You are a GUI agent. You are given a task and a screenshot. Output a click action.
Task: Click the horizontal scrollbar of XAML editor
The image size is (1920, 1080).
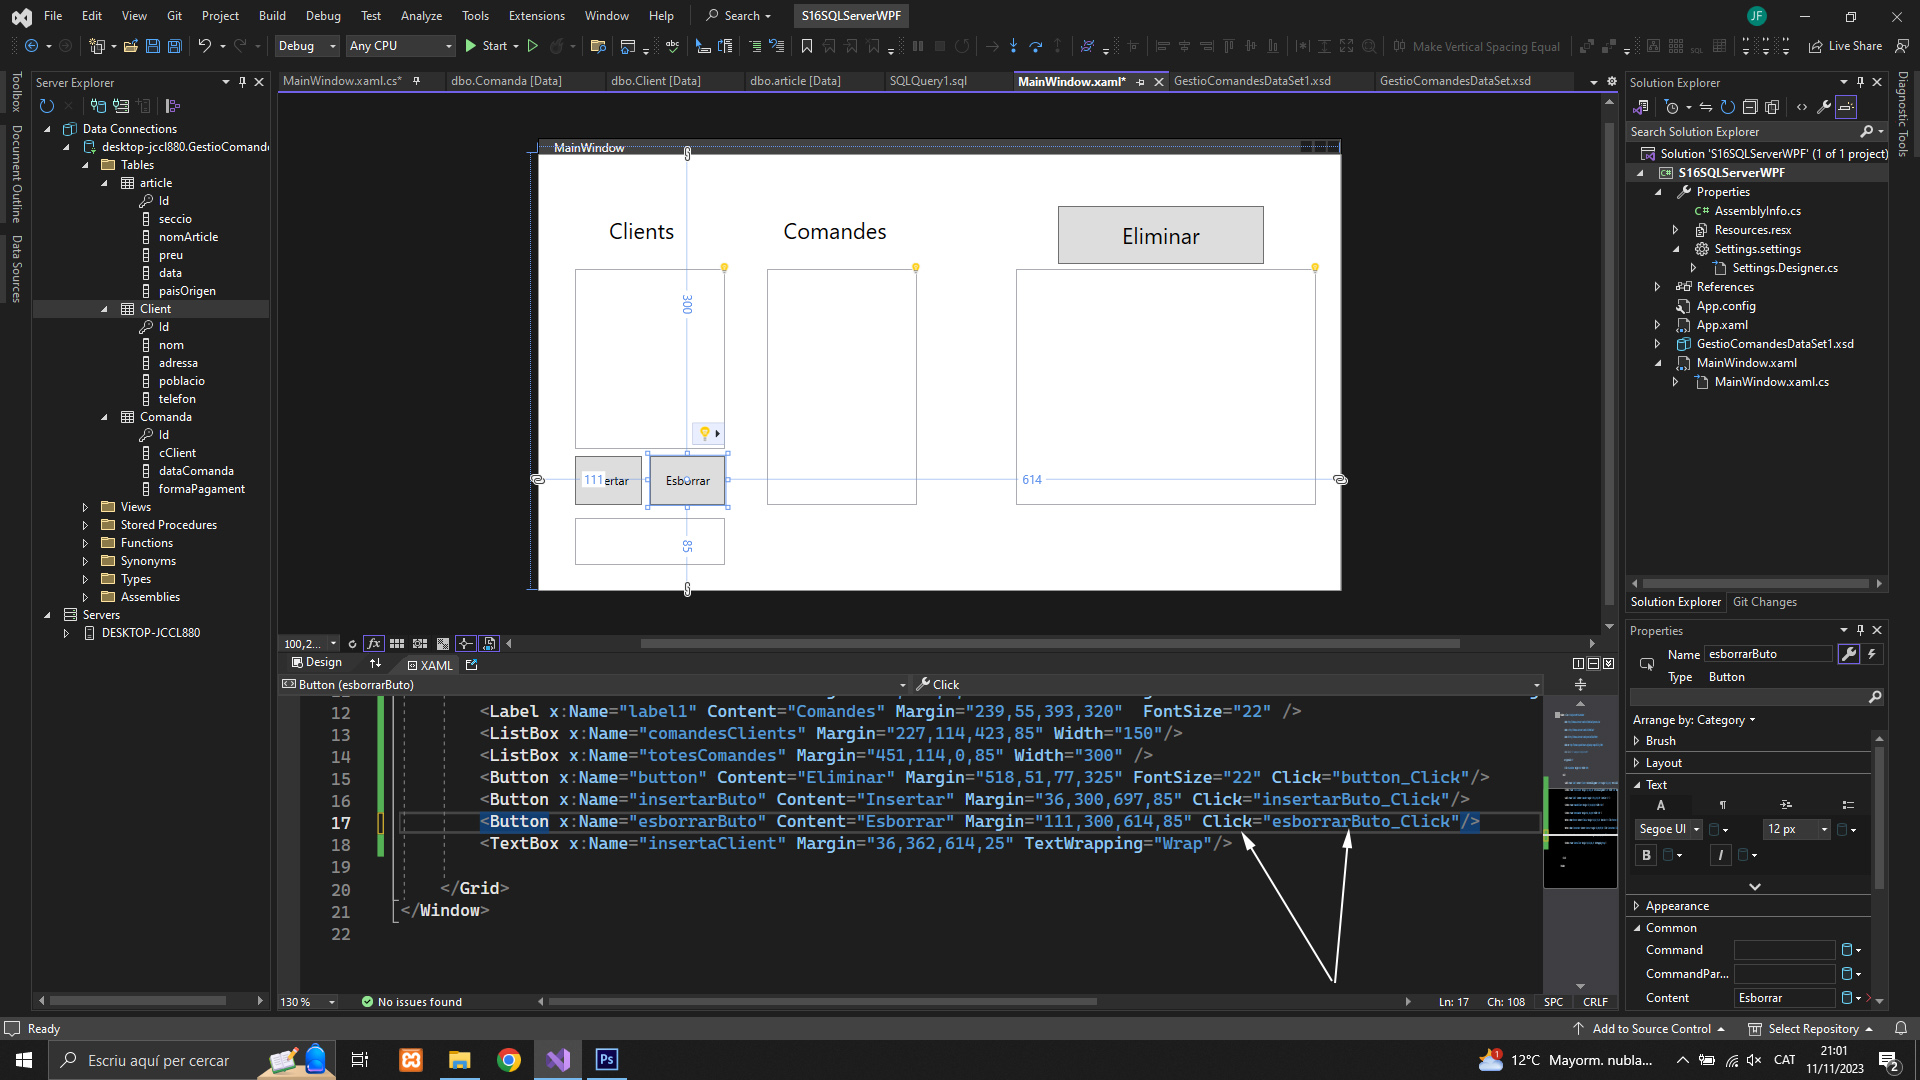[820, 1002]
